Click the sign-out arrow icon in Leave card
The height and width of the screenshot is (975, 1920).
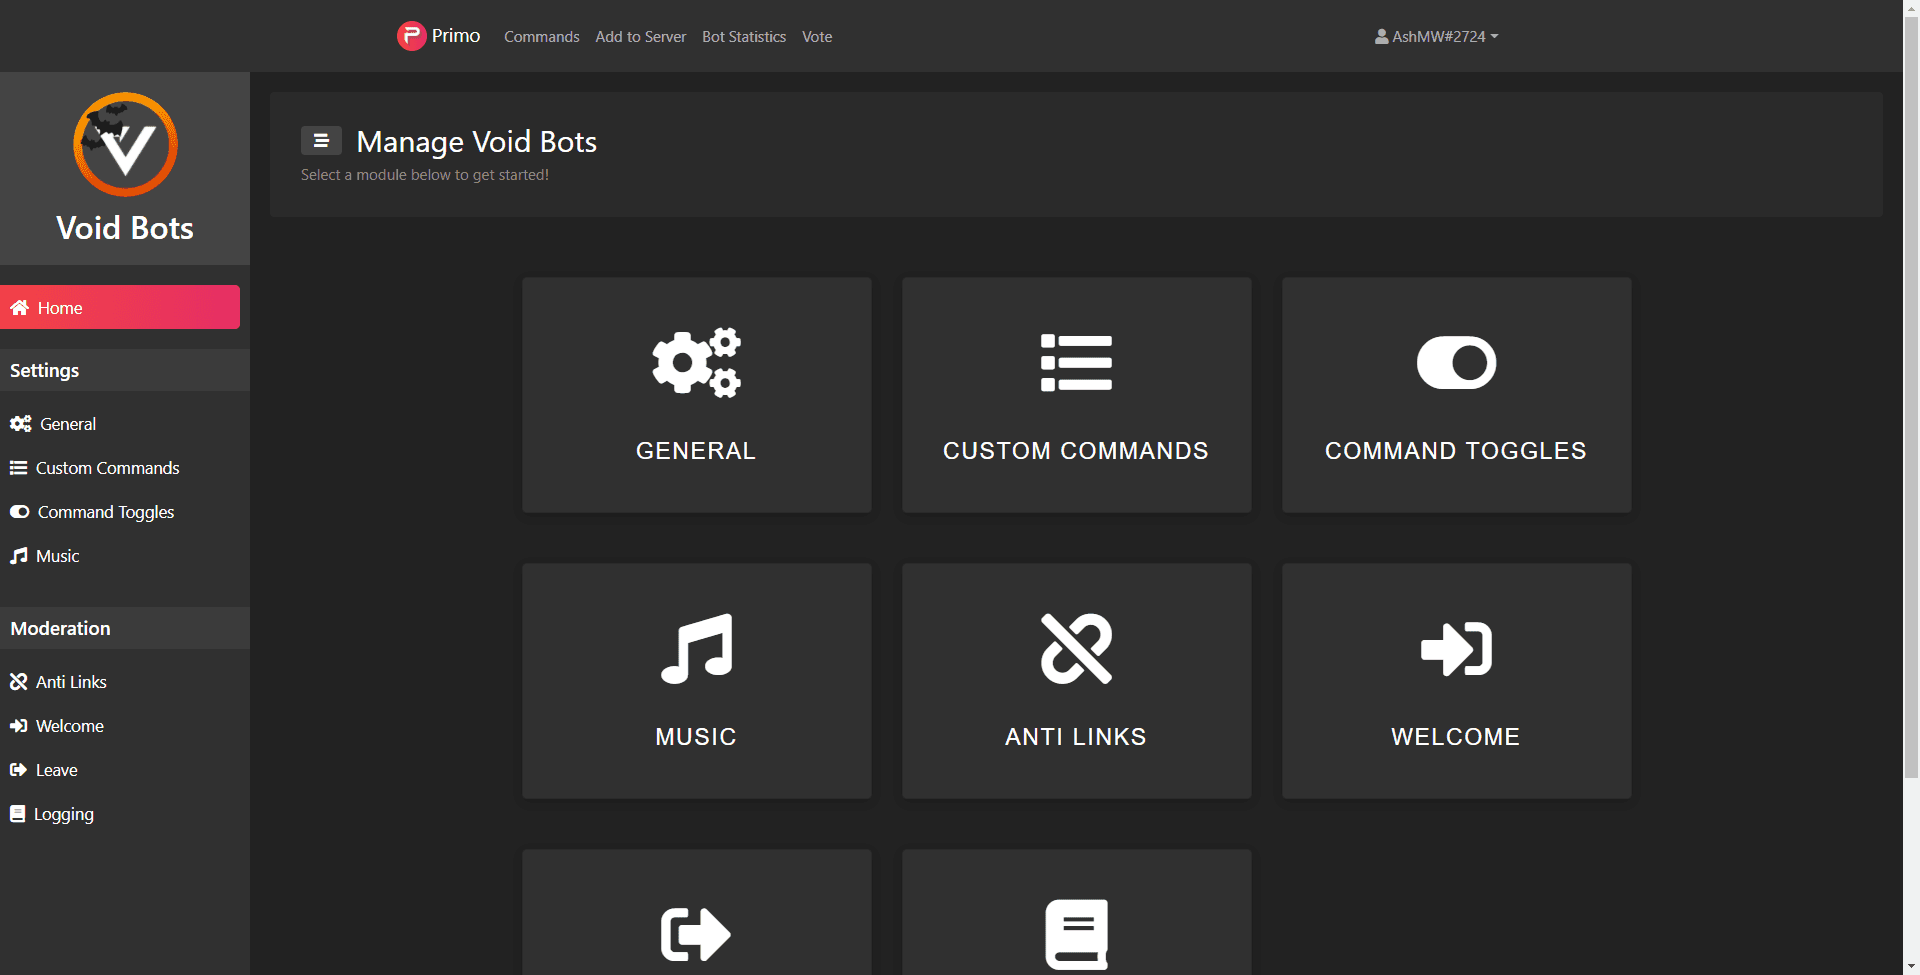696,934
